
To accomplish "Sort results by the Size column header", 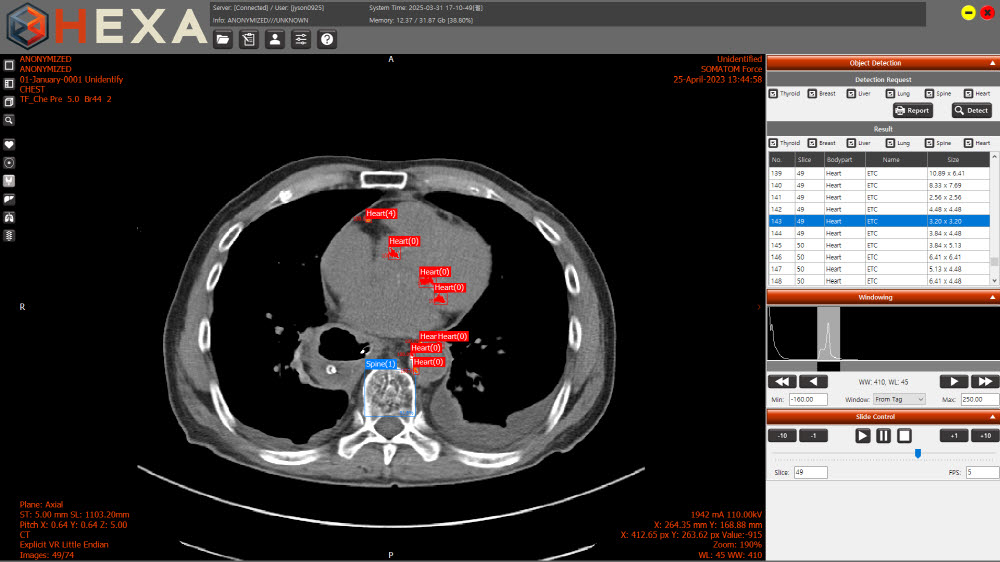I will click(x=952, y=159).
